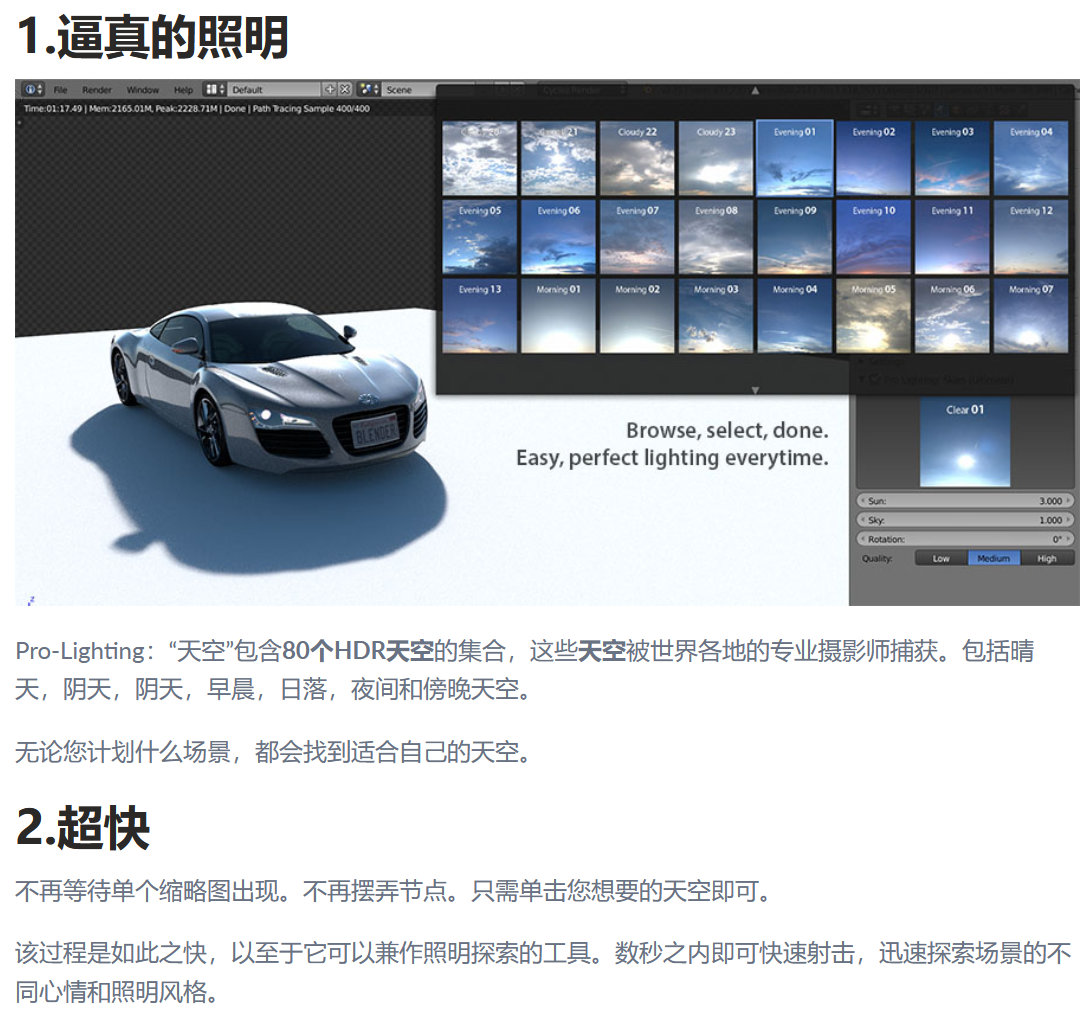
Task: Open the scene selector icon
Action: (x=369, y=89)
